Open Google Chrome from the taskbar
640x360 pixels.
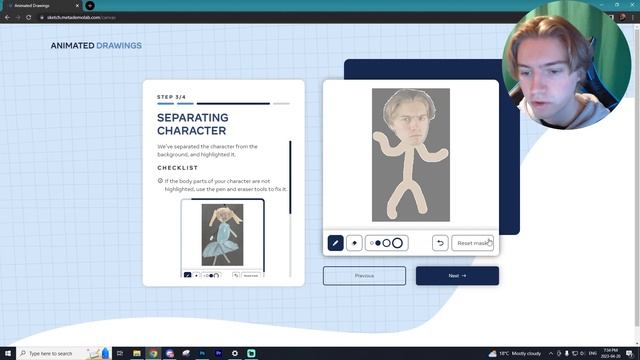[153, 353]
